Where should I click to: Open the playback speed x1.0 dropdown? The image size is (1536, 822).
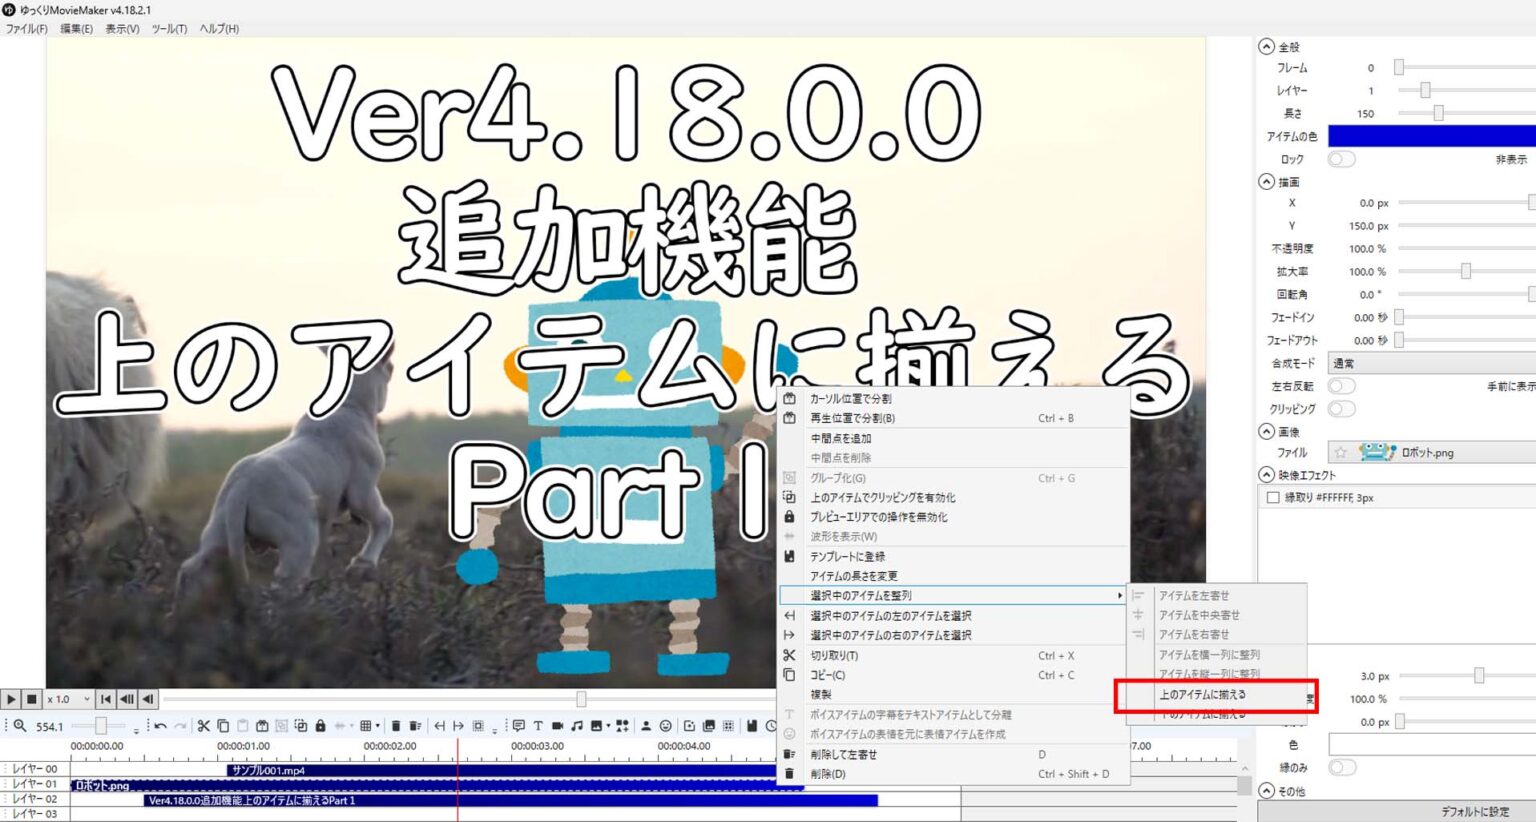pyautogui.click(x=70, y=699)
